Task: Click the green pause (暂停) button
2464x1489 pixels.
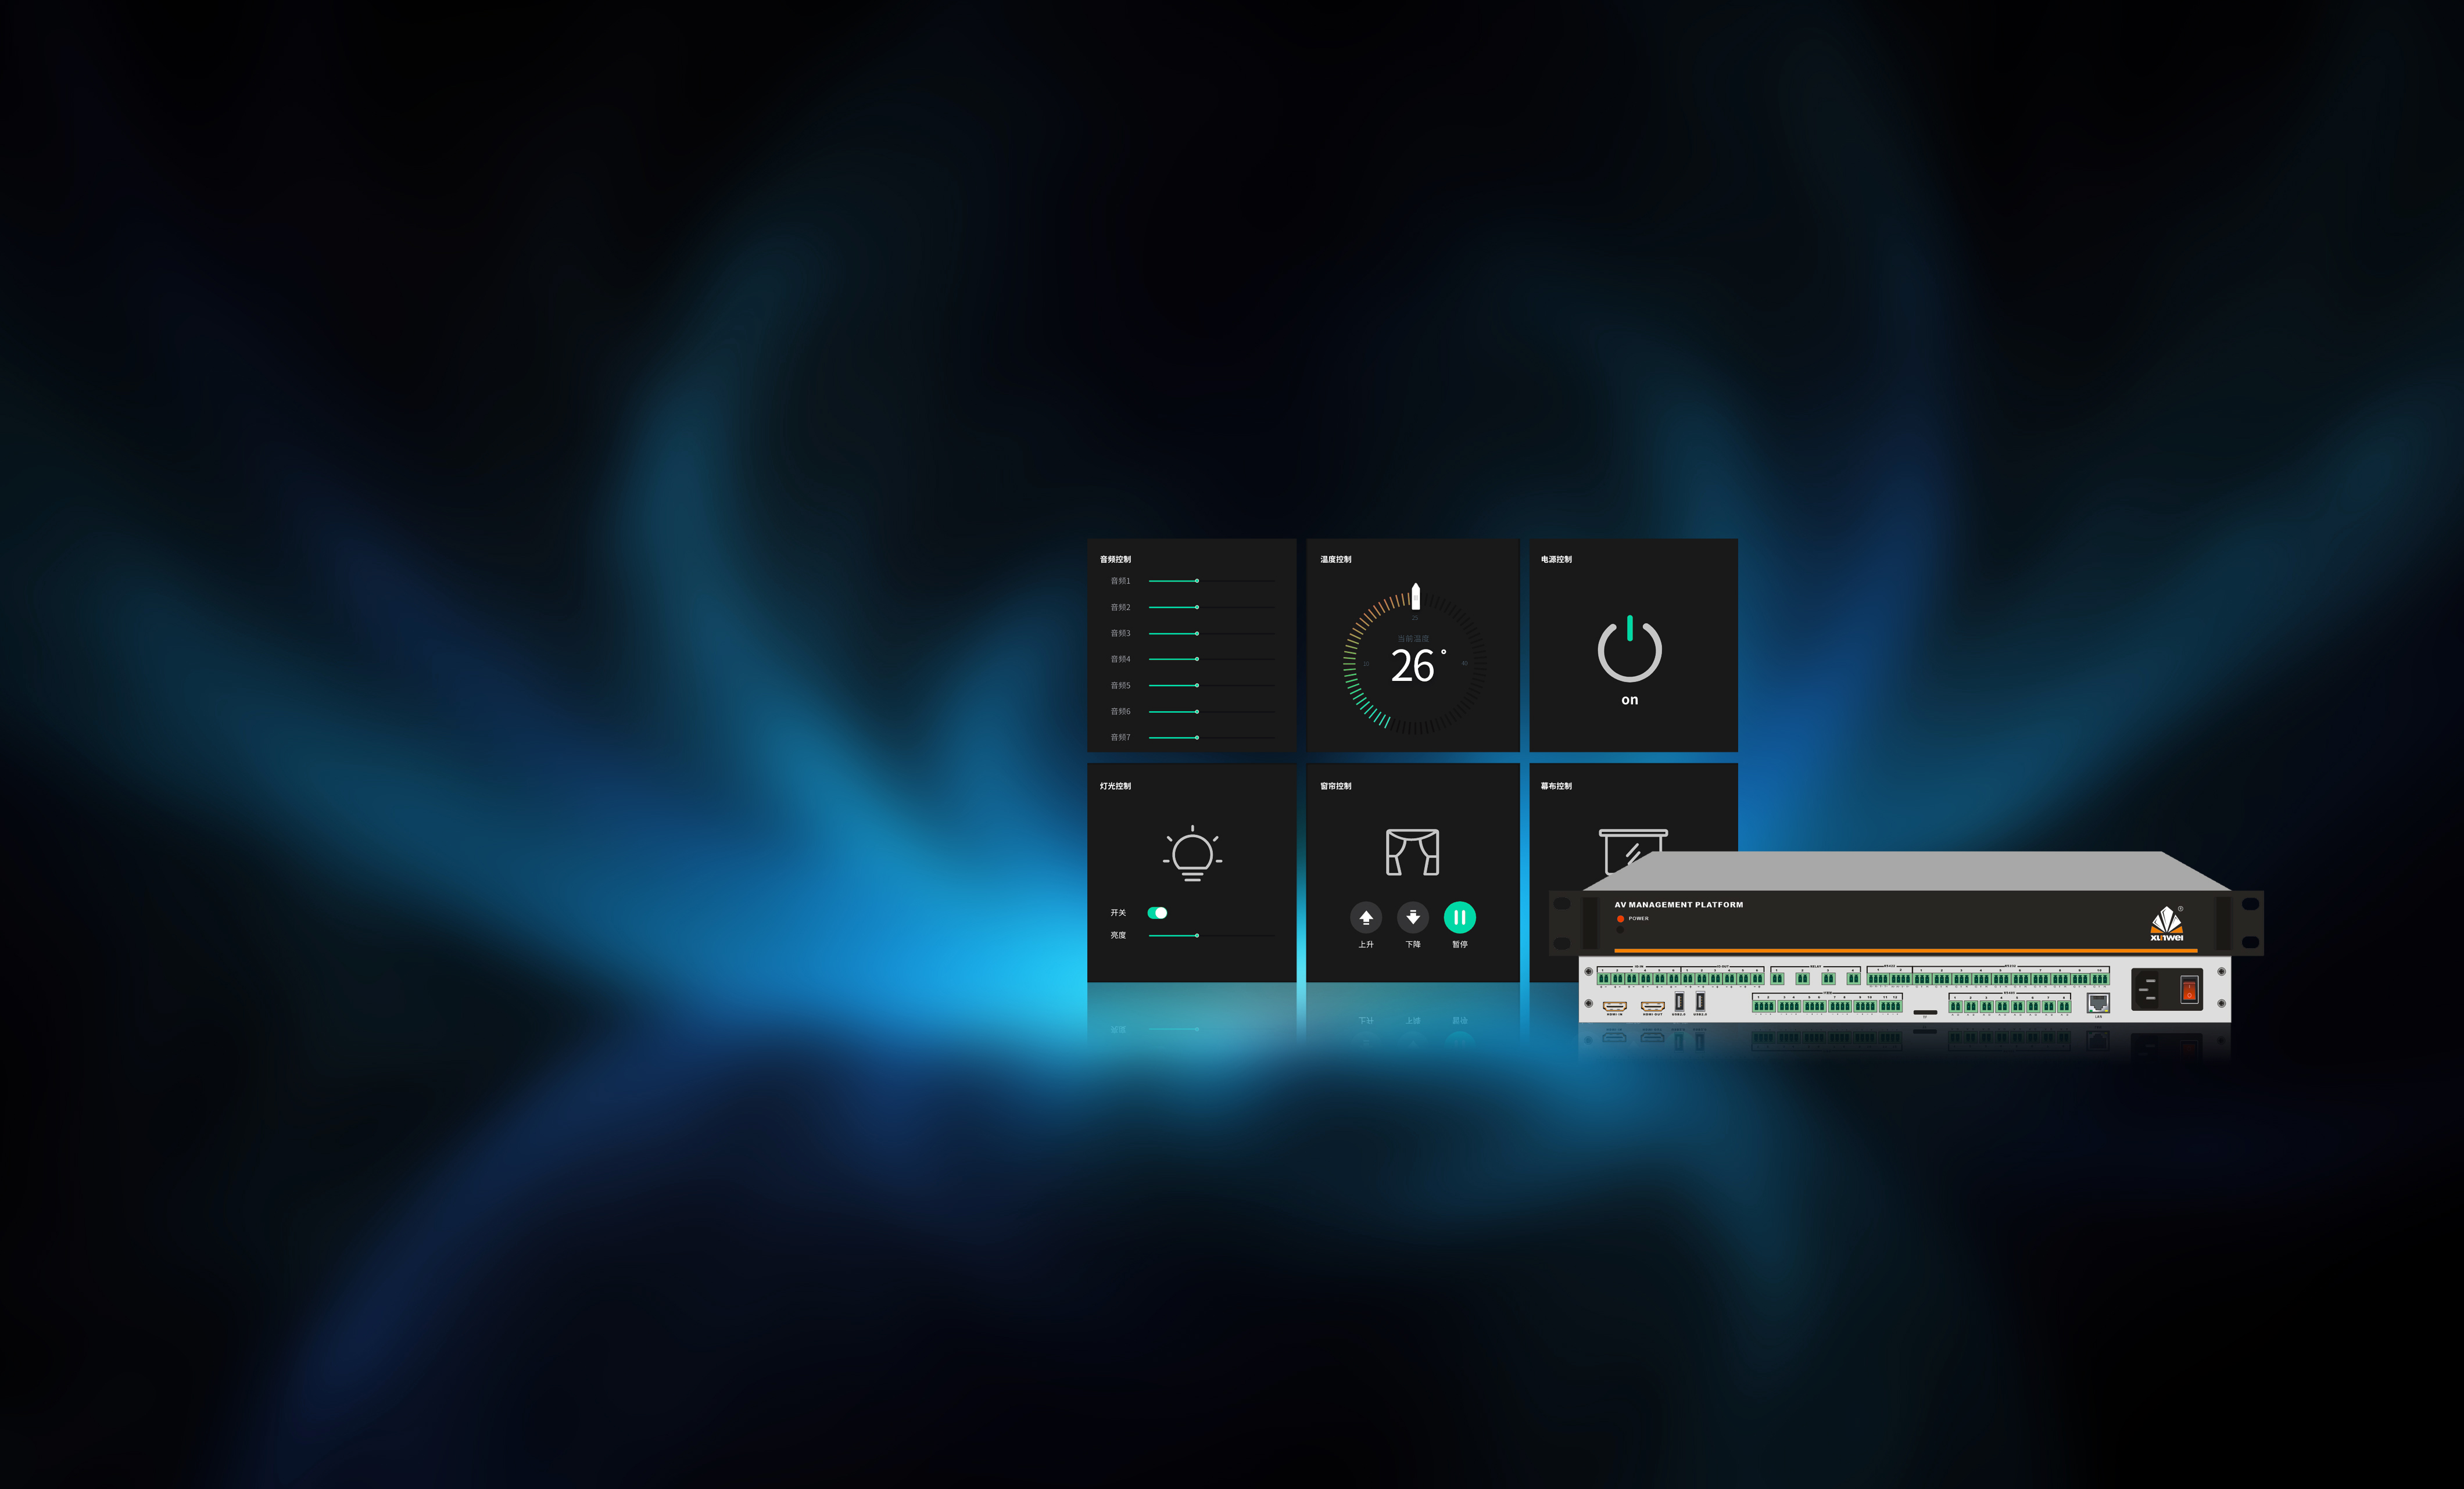Action: [1459, 917]
